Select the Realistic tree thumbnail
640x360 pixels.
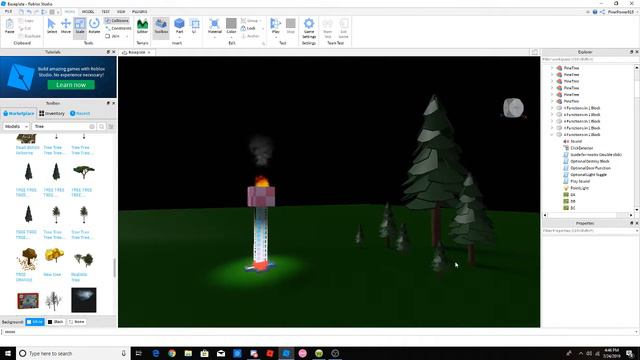tap(83, 259)
